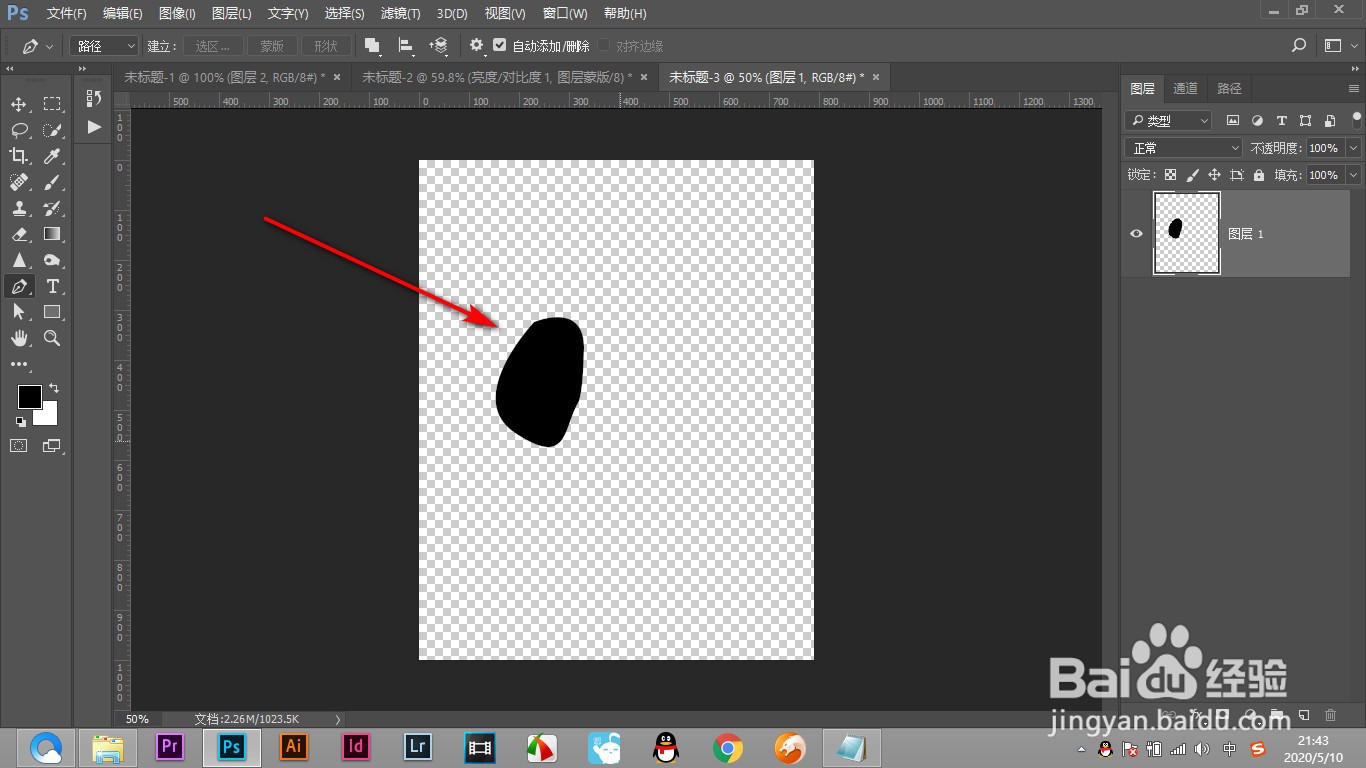Select the Spot Healing Brush tool
Image resolution: width=1366 pixels, height=768 pixels.
(18, 182)
